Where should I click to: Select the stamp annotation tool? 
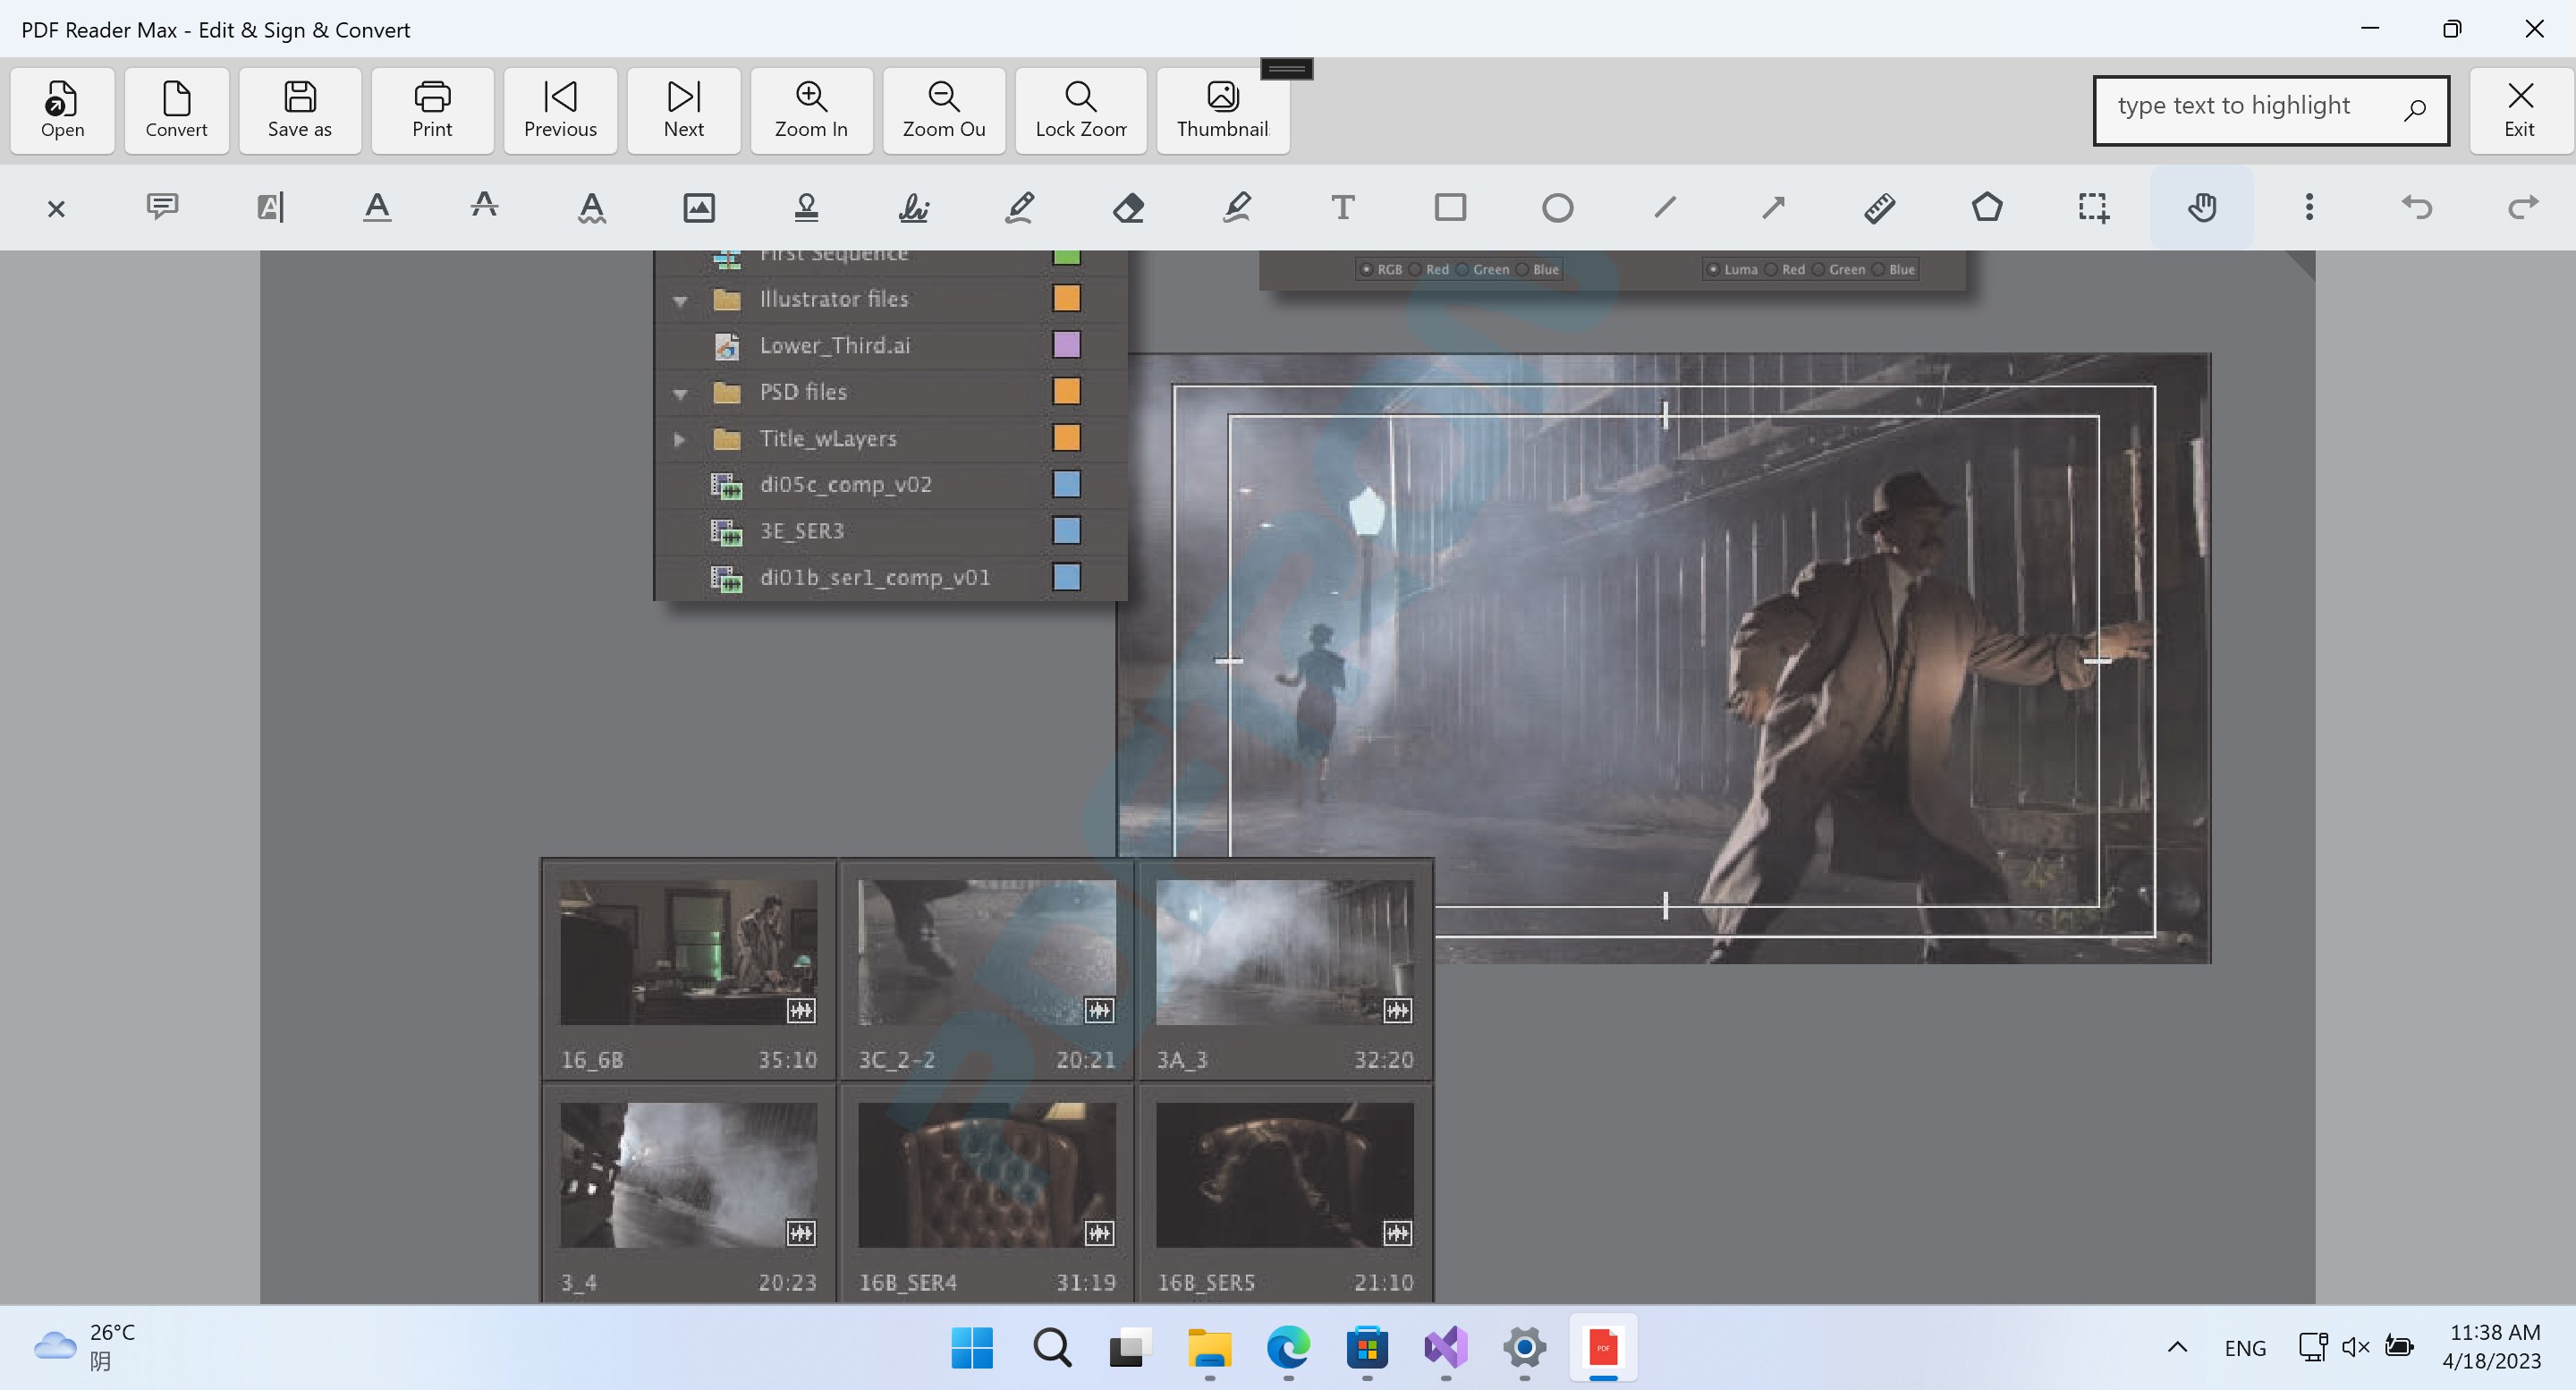click(x=806, y=208)
